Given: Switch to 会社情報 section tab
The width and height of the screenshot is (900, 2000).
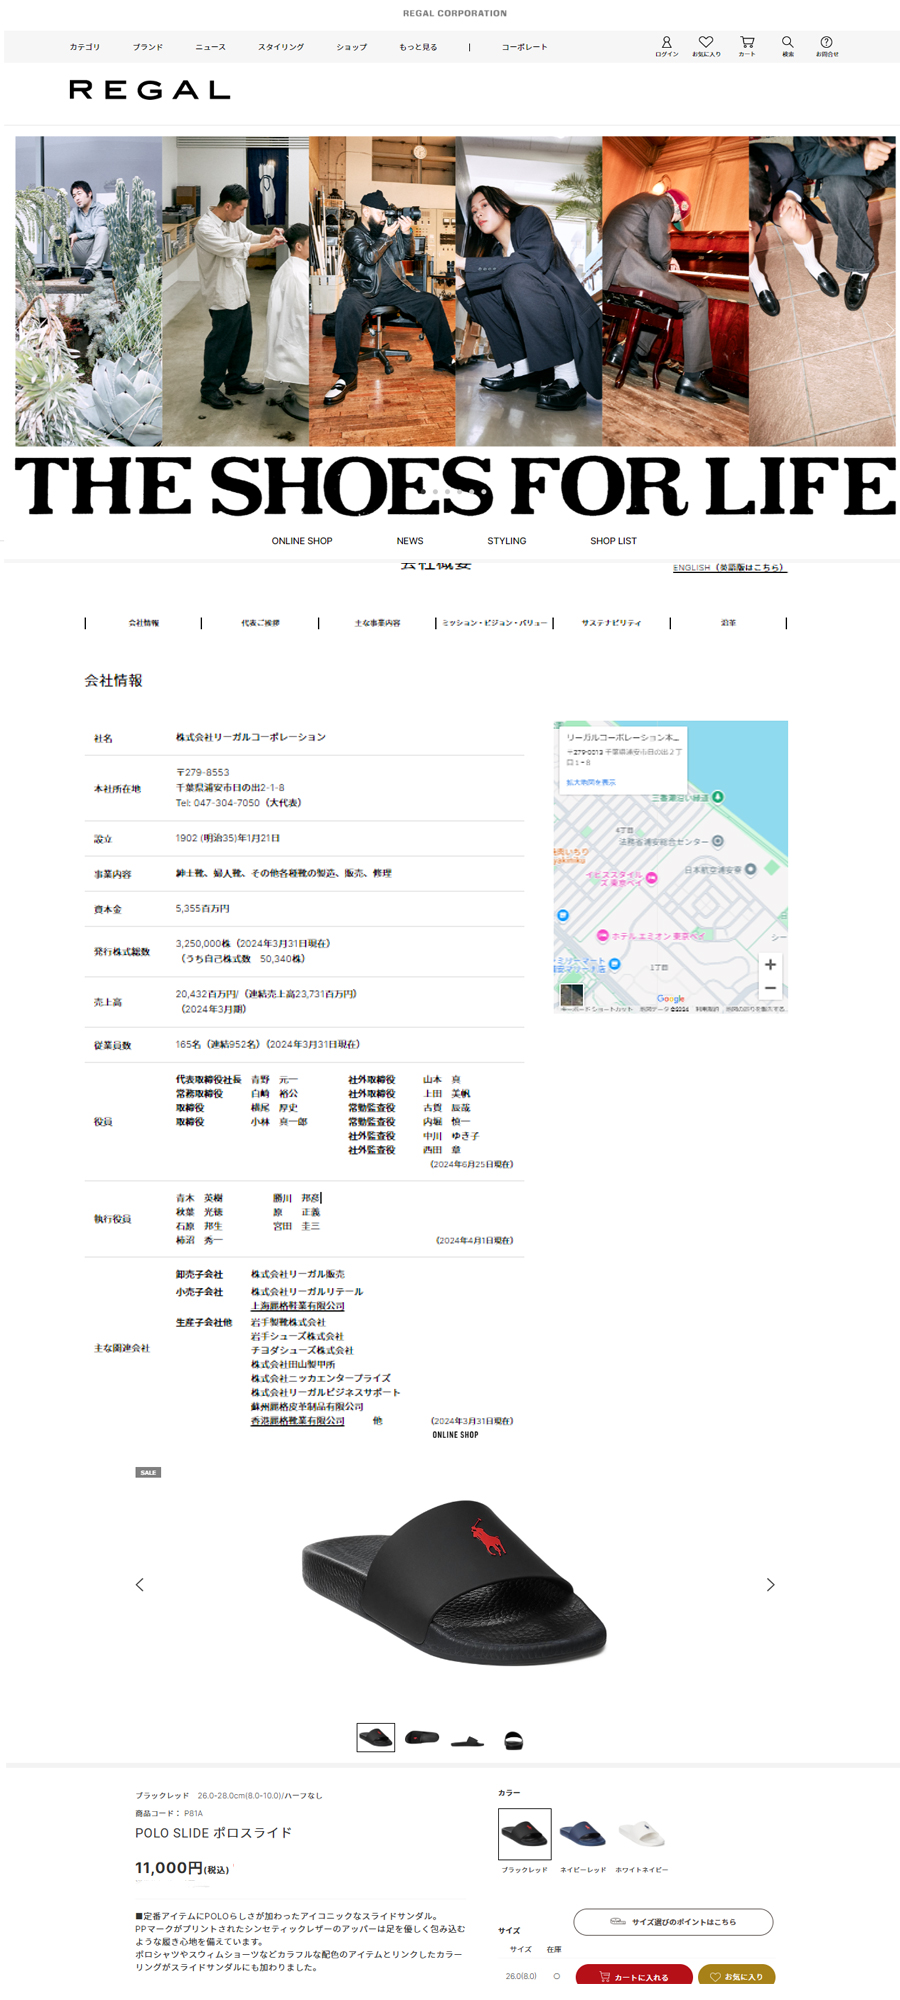Looking at the screenshot, I should click(x=144, y=623).
